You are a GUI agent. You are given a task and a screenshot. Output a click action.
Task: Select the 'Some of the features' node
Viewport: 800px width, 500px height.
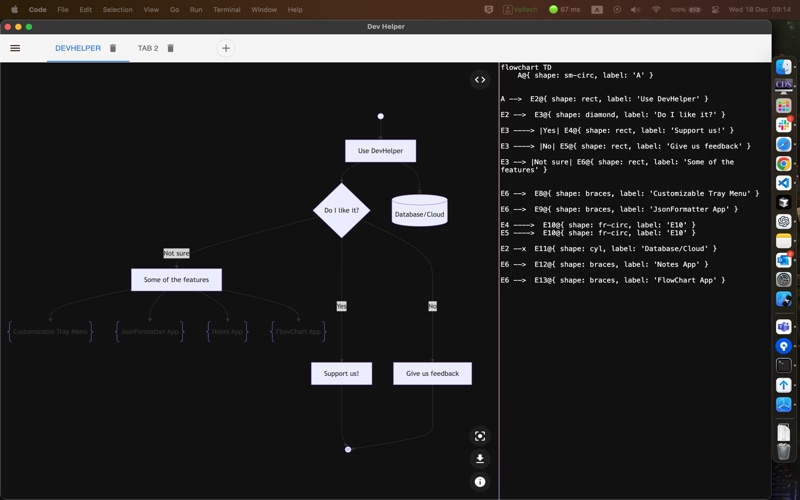coord(176,280)
